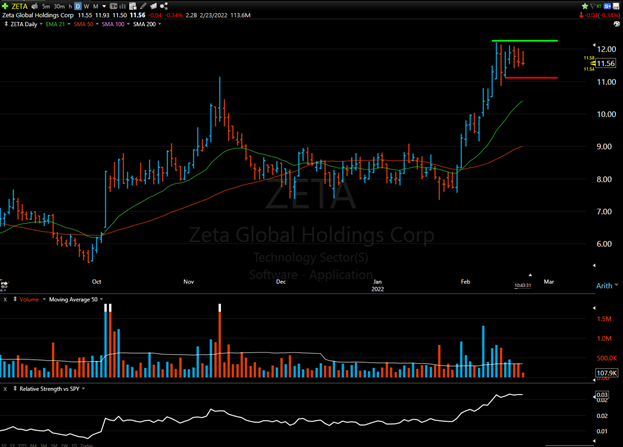Click the news flag icon in toolbar
This screenshot has height=447, width=623.
click(153, 6)
